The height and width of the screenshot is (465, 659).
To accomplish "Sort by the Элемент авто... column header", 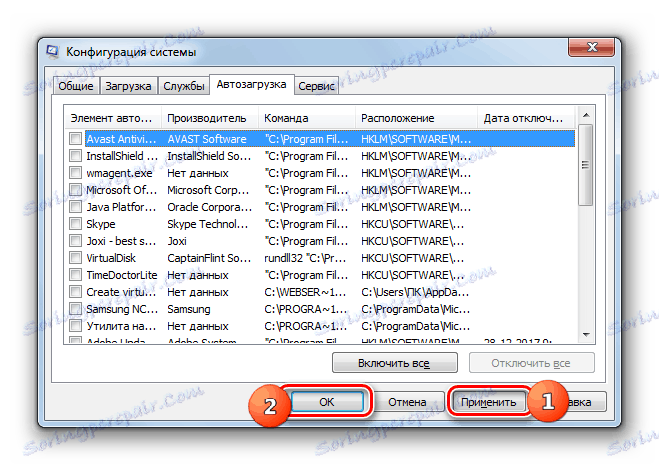I will [113, 118].
